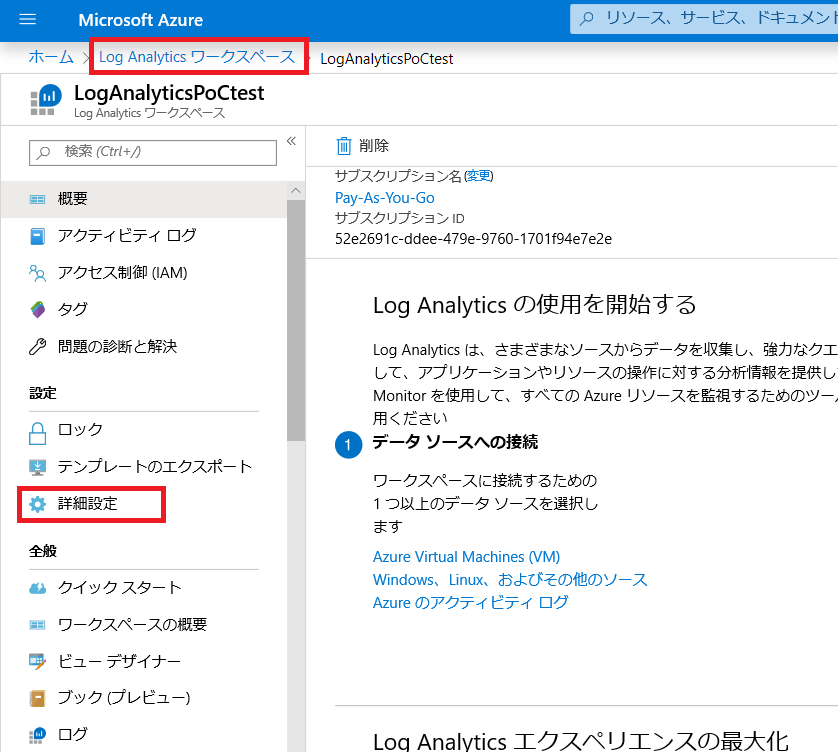Viewport: 838px width, 752px height.
Task: Open アクセス制御 (IAM) menu item
Action: (144, 273)
